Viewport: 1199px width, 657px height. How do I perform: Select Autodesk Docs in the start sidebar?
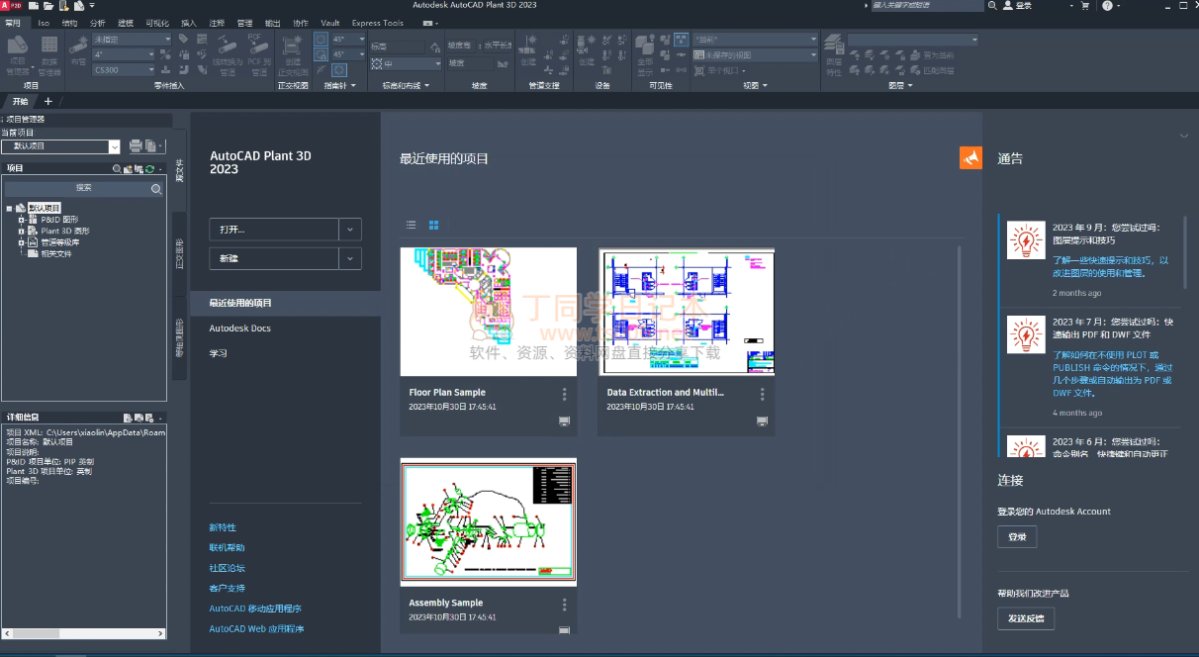(240, 328)
